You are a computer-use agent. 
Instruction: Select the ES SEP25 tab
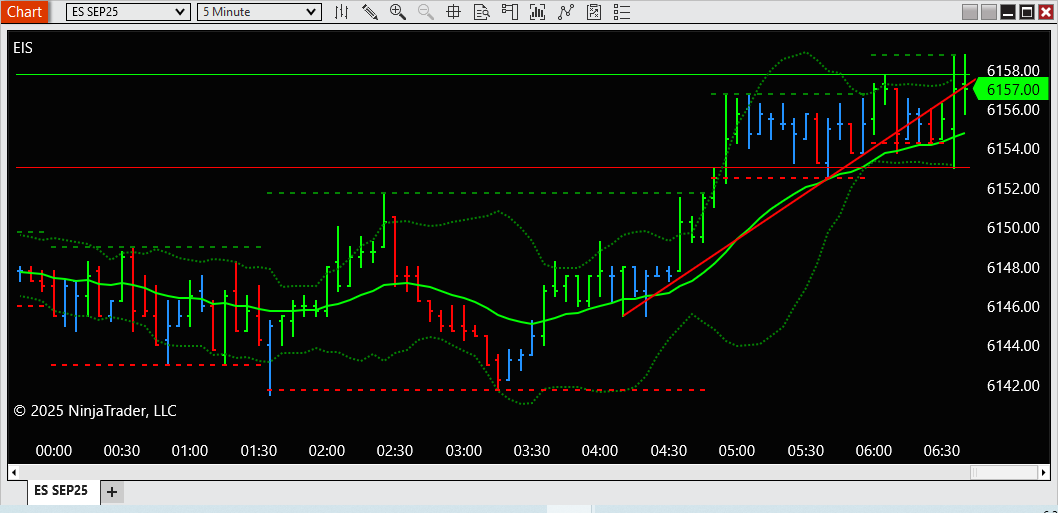[x=61, y=491]
